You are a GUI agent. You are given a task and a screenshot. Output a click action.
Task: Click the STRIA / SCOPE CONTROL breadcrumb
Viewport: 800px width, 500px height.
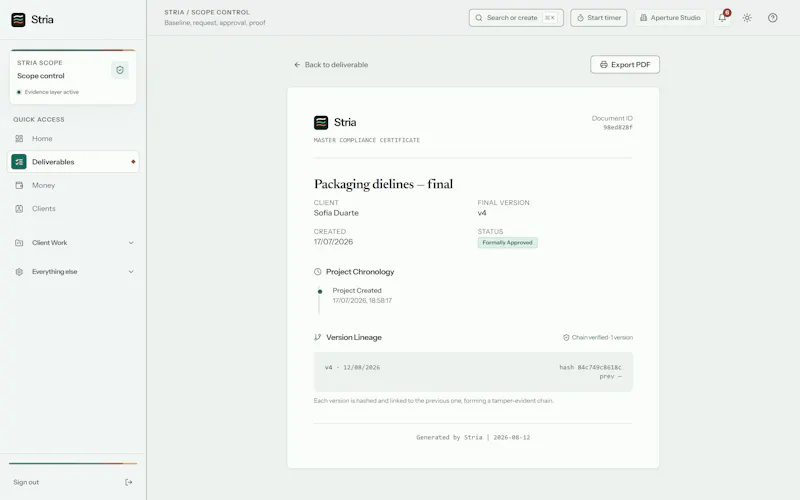207,12
